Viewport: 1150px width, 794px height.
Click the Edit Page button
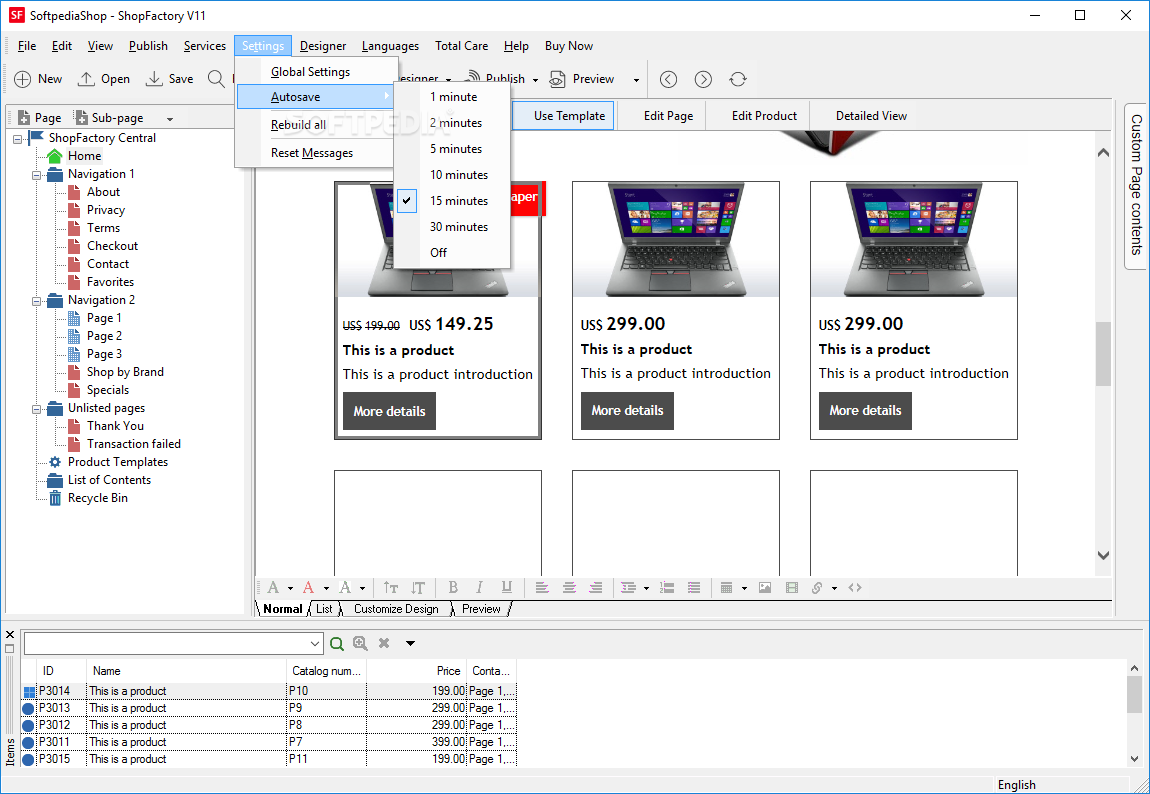click(668, 116)
